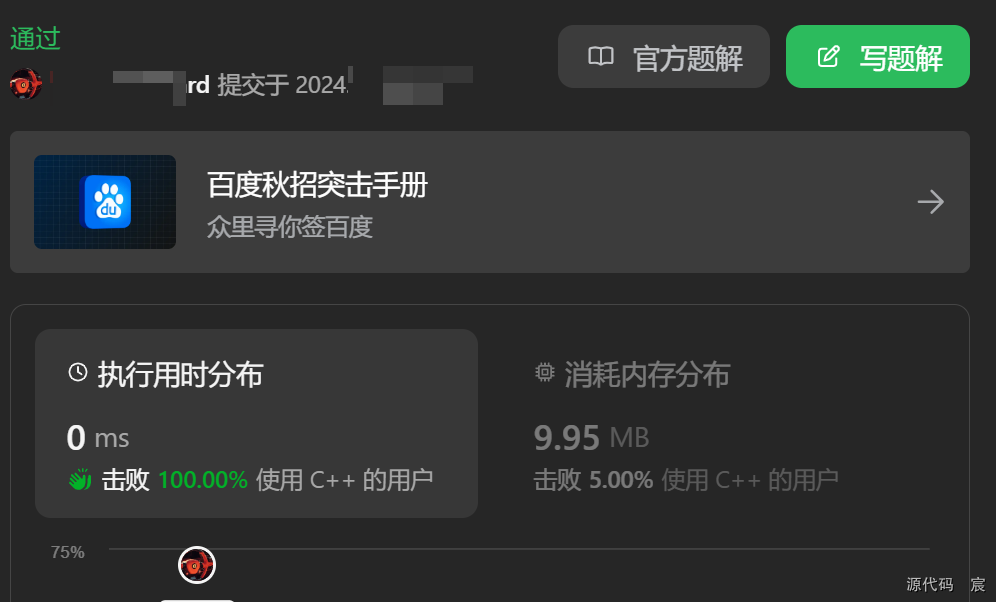
Task: Click the 9.95 MB memory value
Action: [591, 438]
